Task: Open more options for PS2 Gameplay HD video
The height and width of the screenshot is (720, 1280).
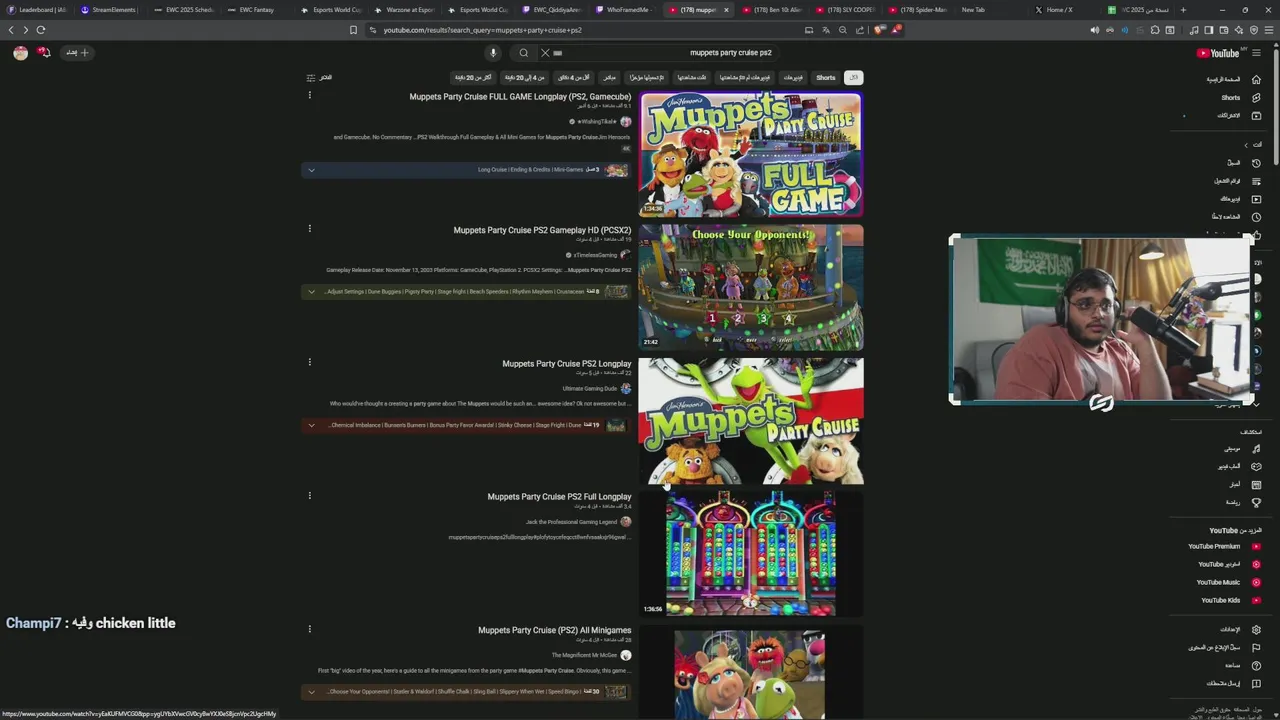Action: coord(309,228)
